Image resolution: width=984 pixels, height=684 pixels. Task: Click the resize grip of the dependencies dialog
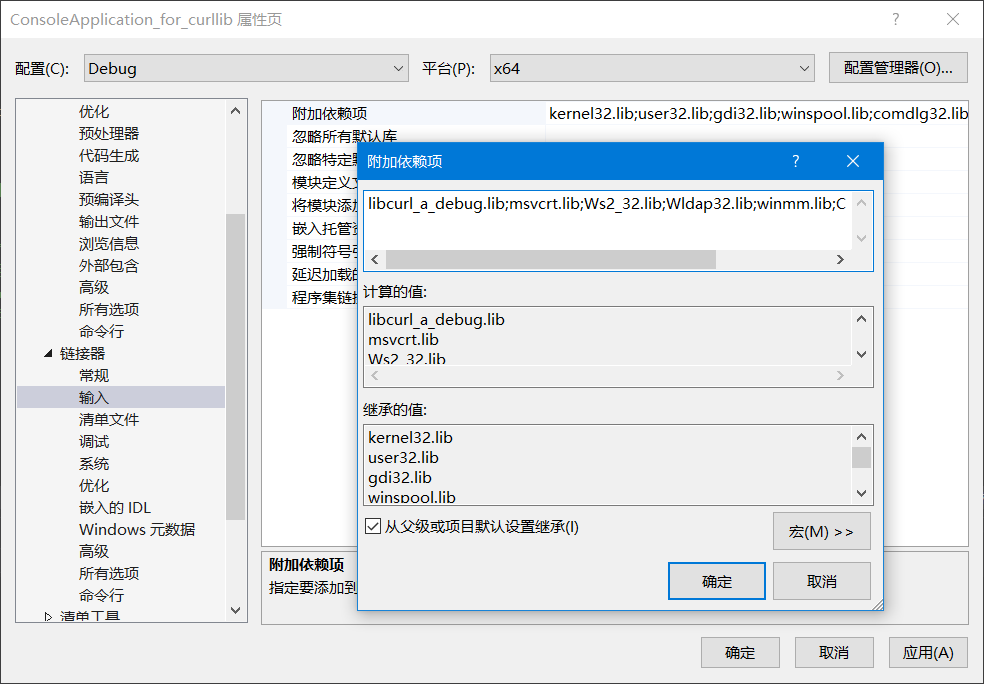(876, 603)
